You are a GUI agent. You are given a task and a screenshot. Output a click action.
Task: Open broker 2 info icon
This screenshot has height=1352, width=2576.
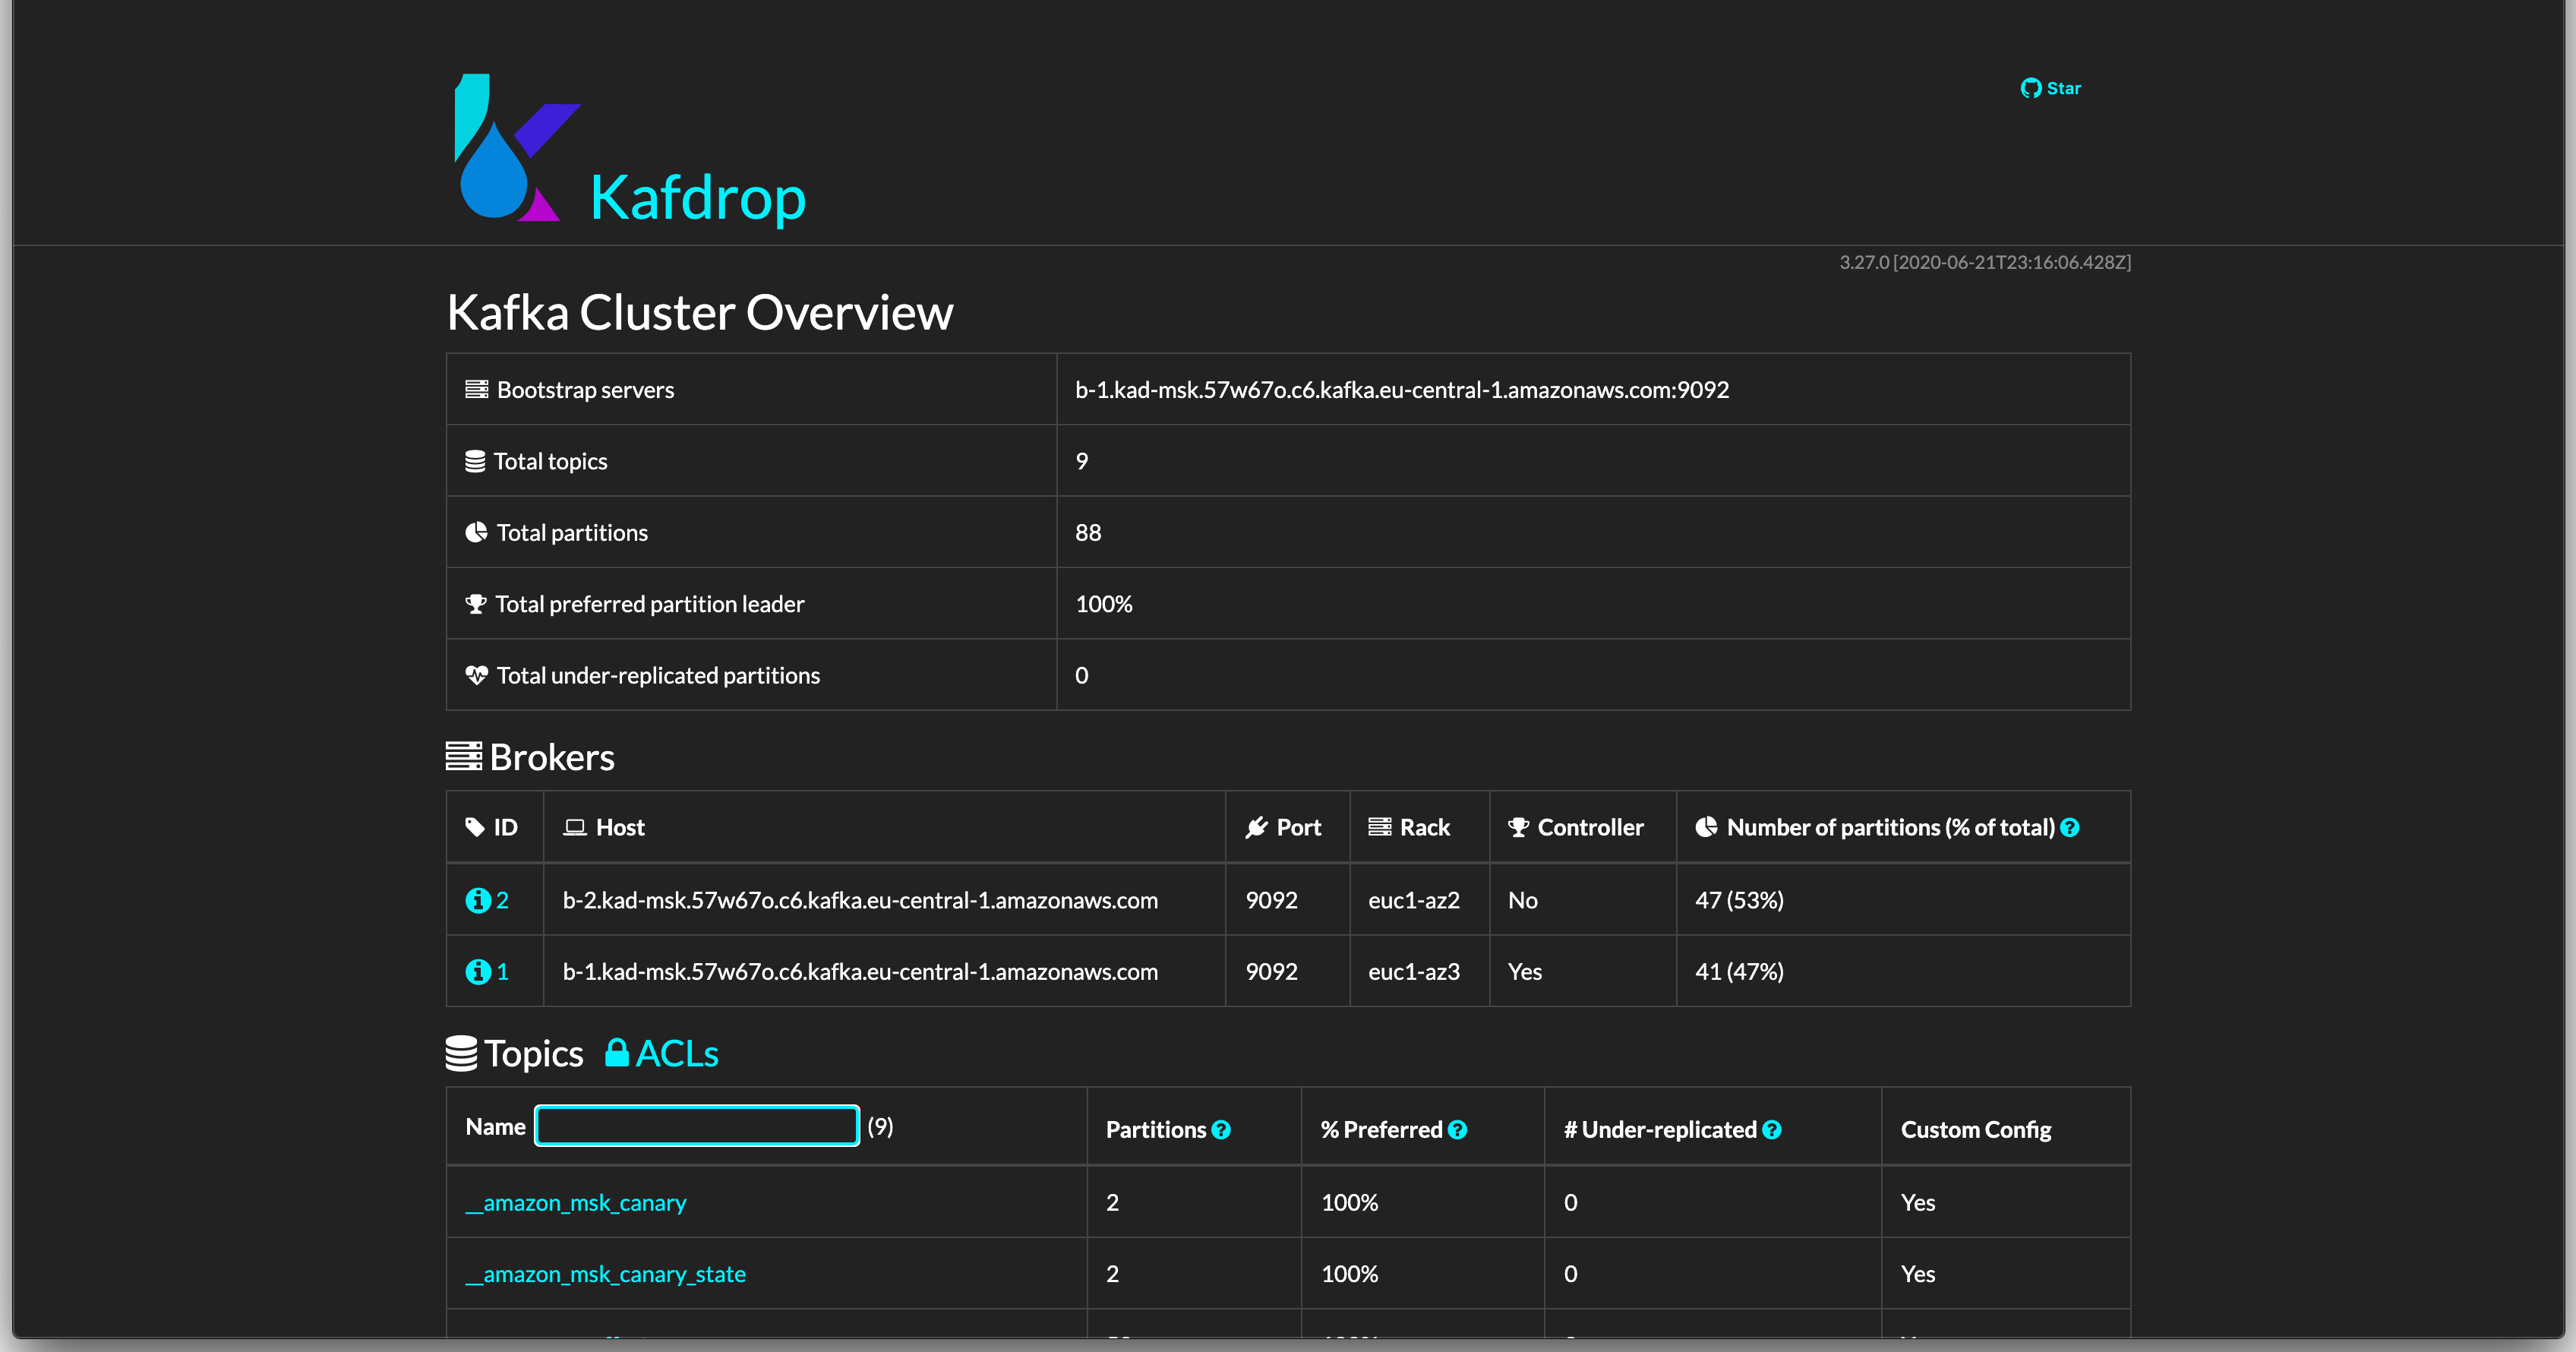click(x=477, y=900)
